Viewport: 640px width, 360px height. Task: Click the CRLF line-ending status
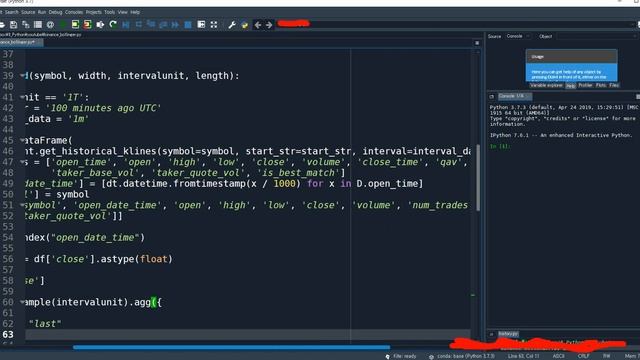(x=583, y=356)
